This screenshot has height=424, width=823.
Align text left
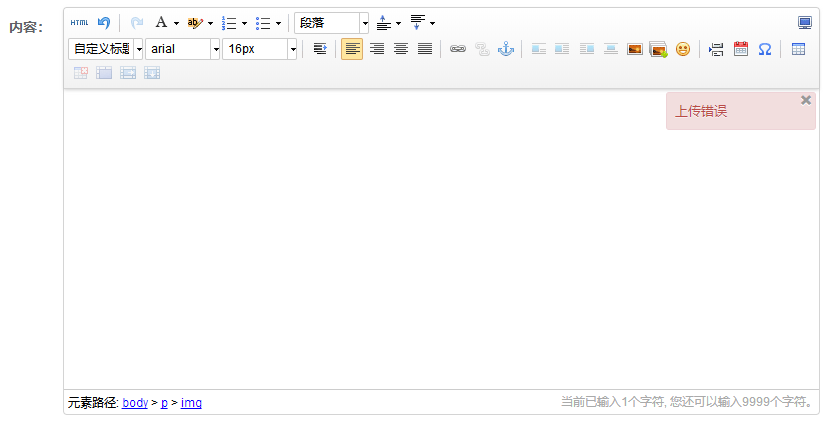click(x=352, y=49)
